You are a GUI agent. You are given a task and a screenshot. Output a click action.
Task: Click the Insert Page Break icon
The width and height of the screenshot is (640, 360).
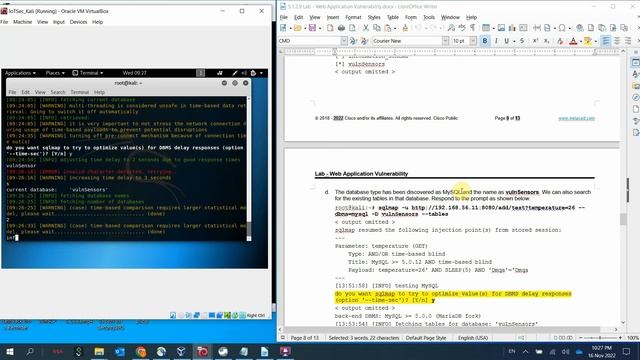pos(537,28)
